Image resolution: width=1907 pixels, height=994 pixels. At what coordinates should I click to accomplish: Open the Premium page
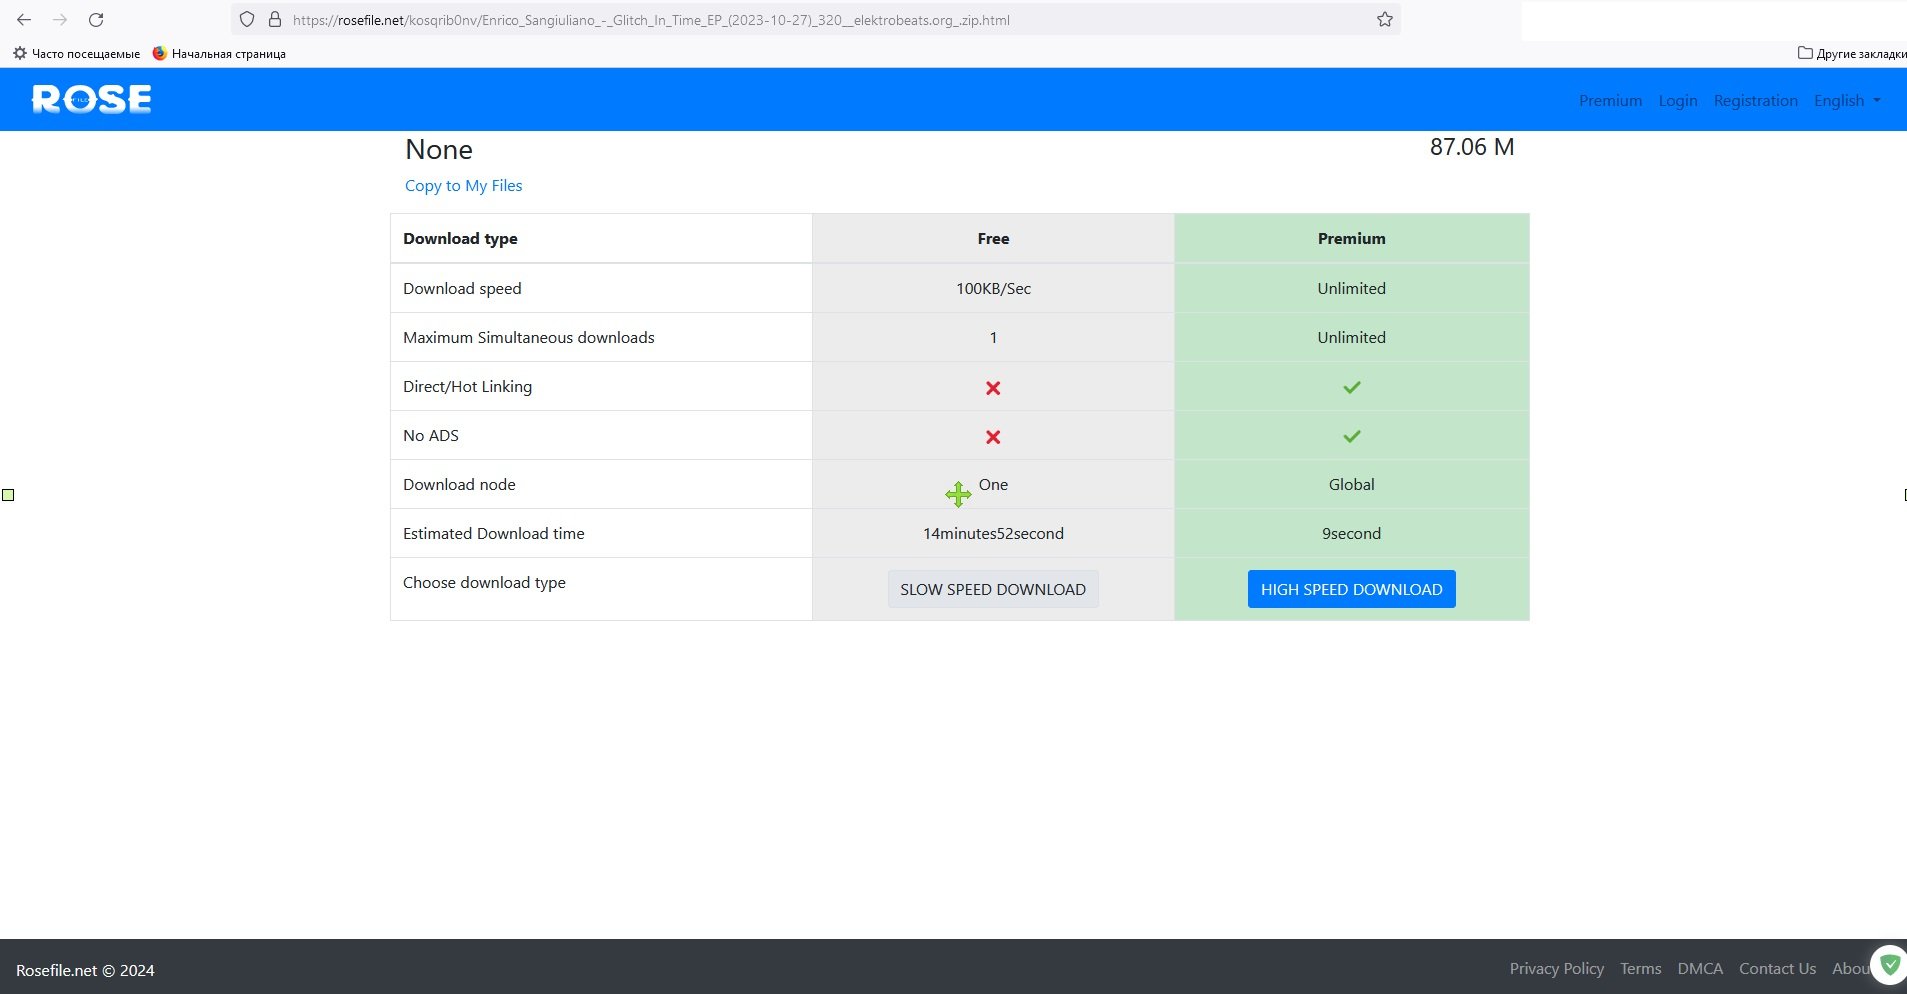click(1610, 100)
